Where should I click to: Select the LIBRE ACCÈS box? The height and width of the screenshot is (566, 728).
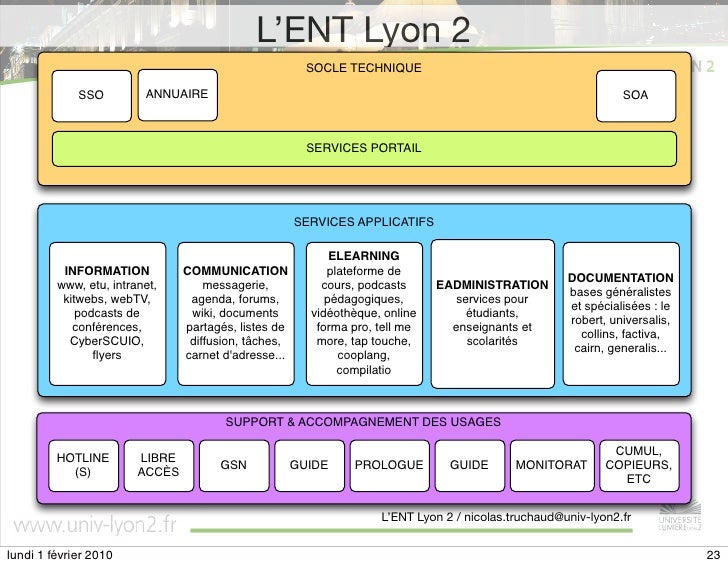(x=158, y=465)
